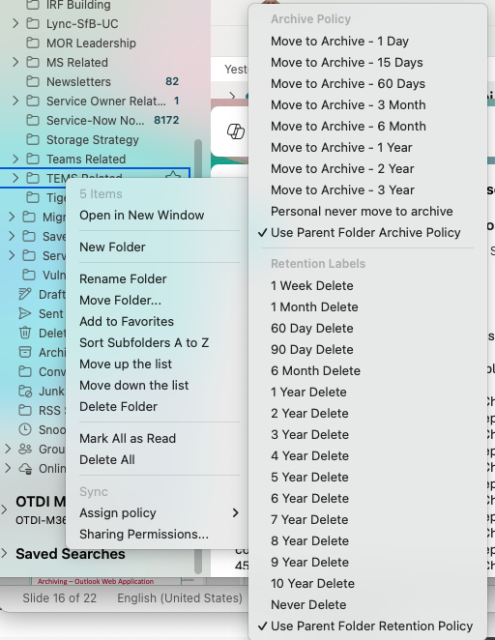Apply 1 Month Delete retention label

(x=314, y=307)
